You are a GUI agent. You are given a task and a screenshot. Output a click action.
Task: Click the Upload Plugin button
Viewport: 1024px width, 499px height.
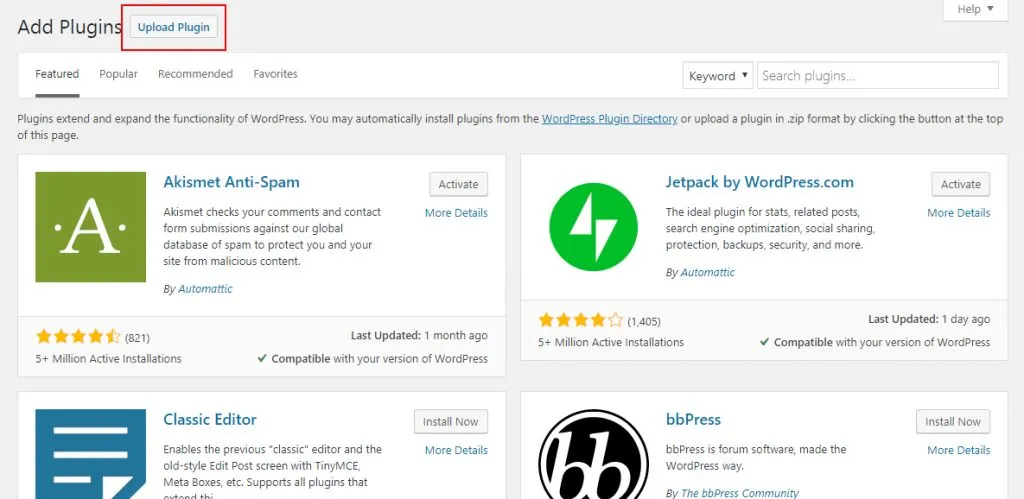pyautogui.click(x=174, y=27)
